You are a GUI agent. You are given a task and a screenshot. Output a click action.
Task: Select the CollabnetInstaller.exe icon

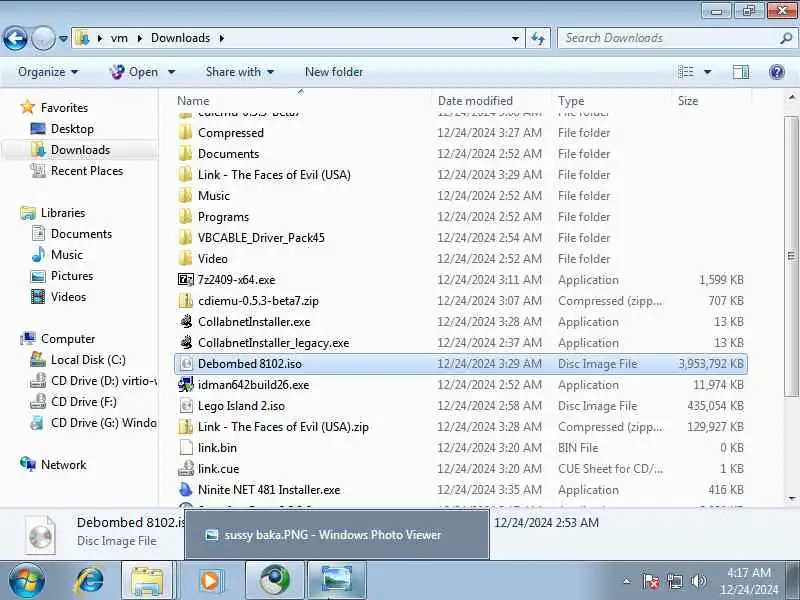pos(186,321)
